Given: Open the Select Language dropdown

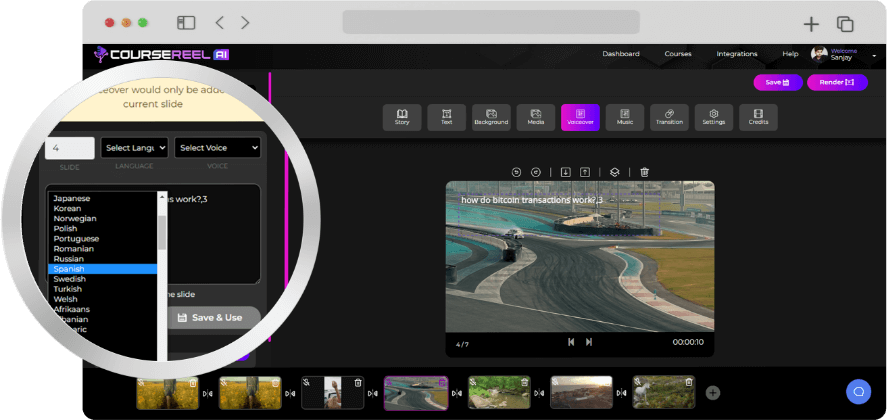Looking at the screenshot, I should pyautogui.click(x=134, y=148).
